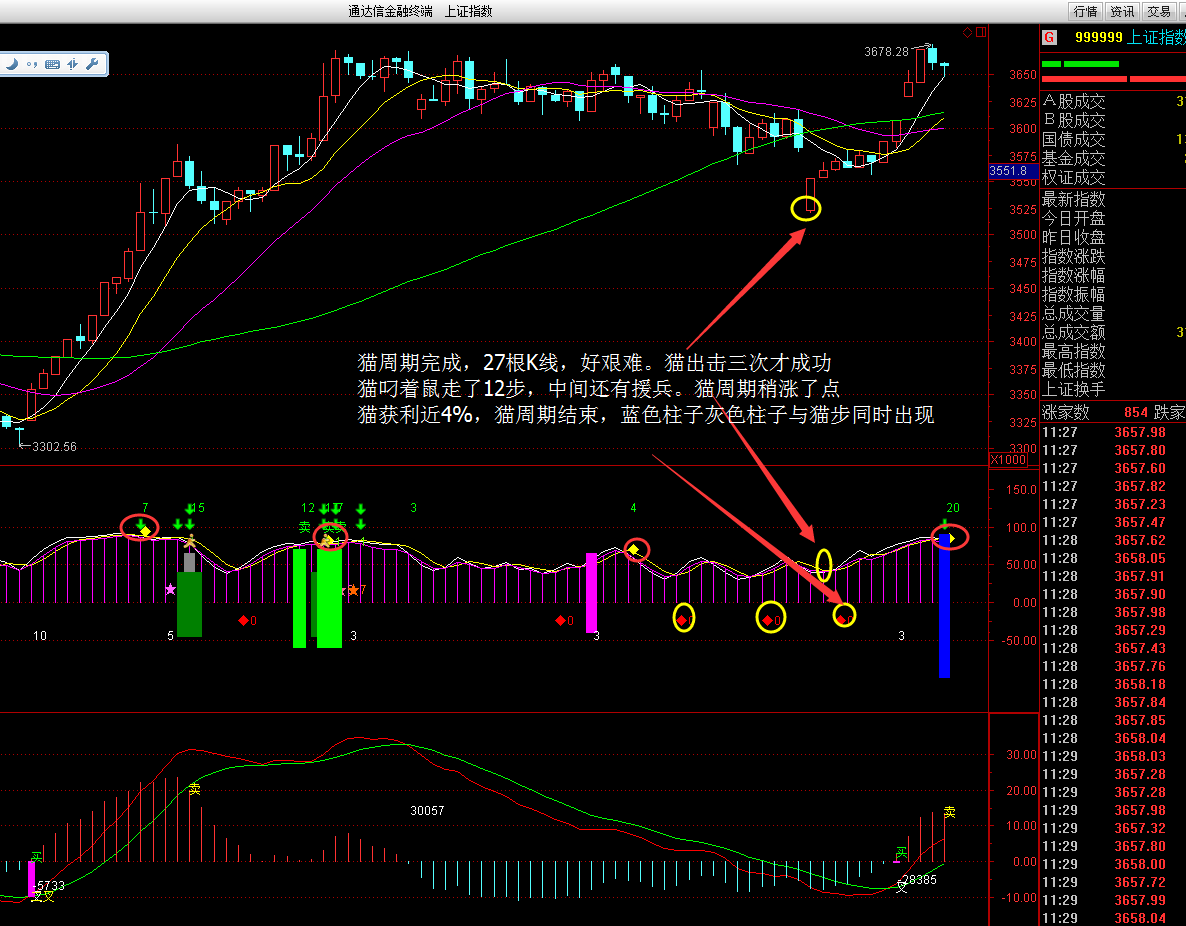Click the red diamond icon above the price axis
Viewport: 1186px width, 926px height.
[x=967, y=33]
